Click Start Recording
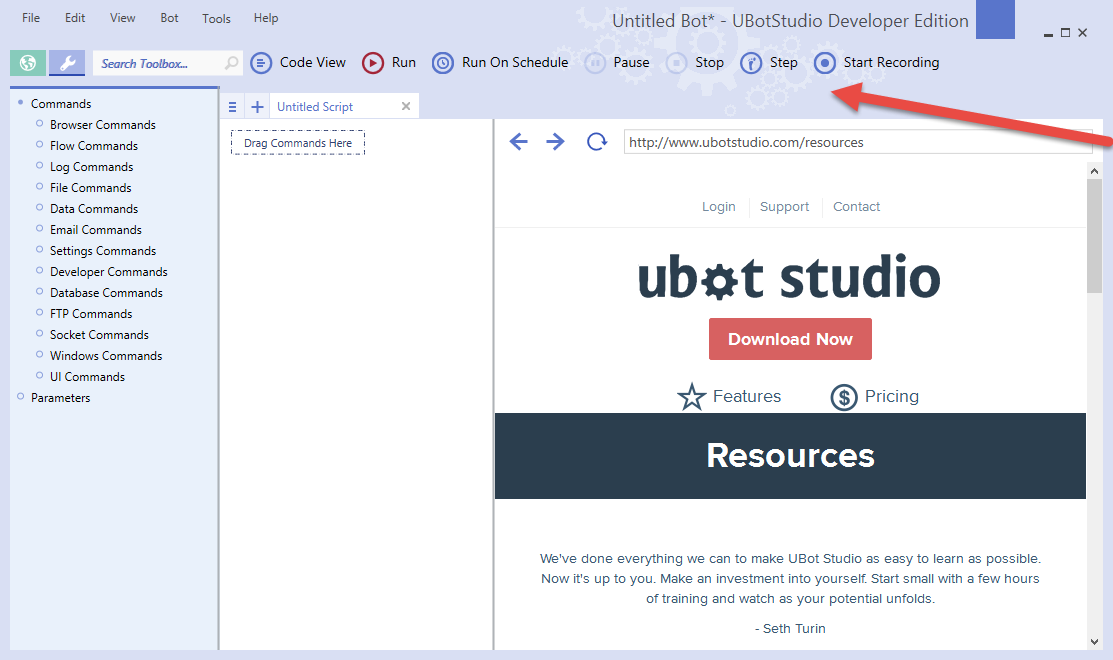 click(x=877, y=62)
